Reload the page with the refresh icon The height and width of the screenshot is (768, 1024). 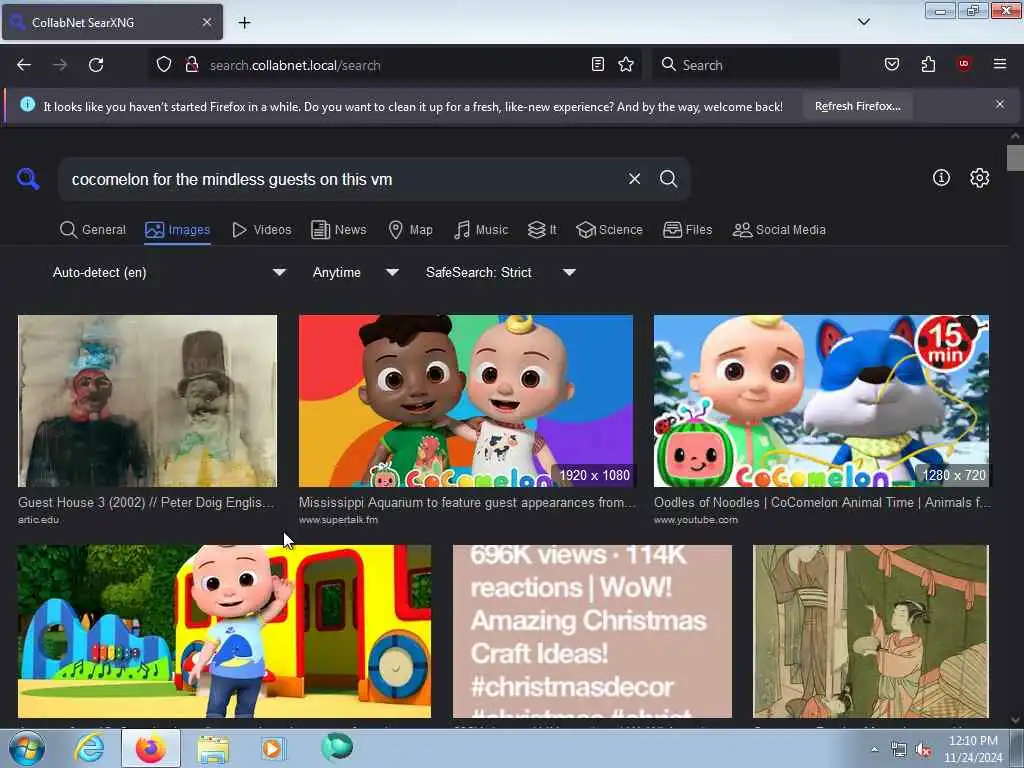point(96,65)
